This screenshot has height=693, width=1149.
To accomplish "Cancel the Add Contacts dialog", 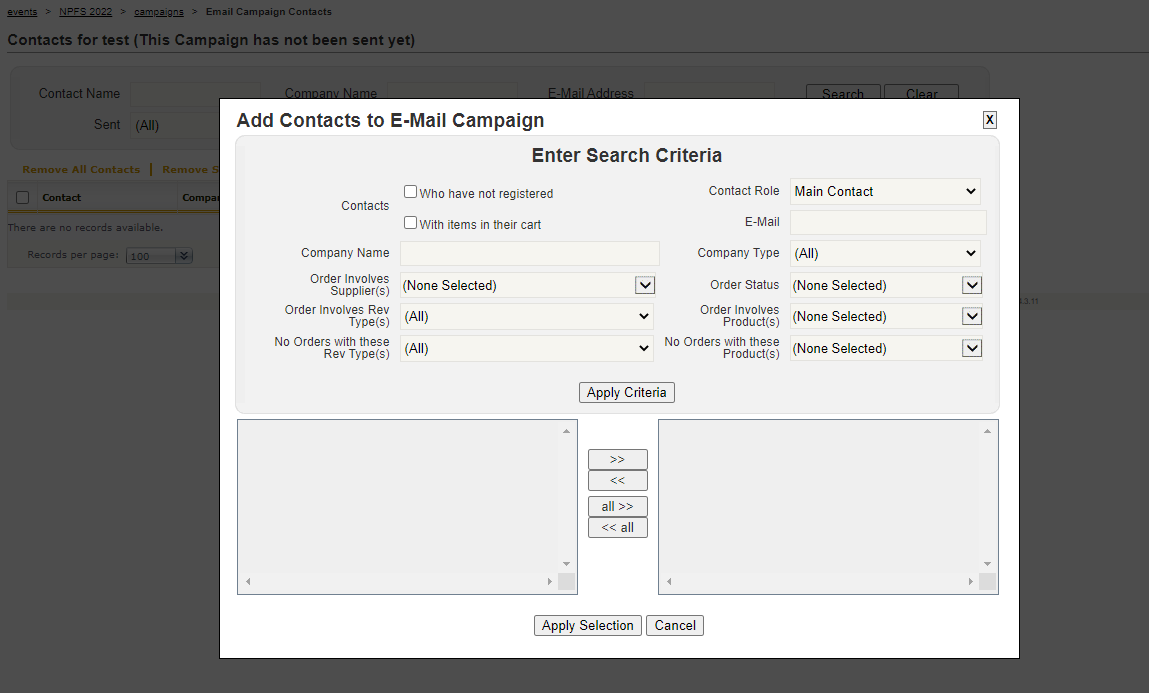I will tap(674, 625).
